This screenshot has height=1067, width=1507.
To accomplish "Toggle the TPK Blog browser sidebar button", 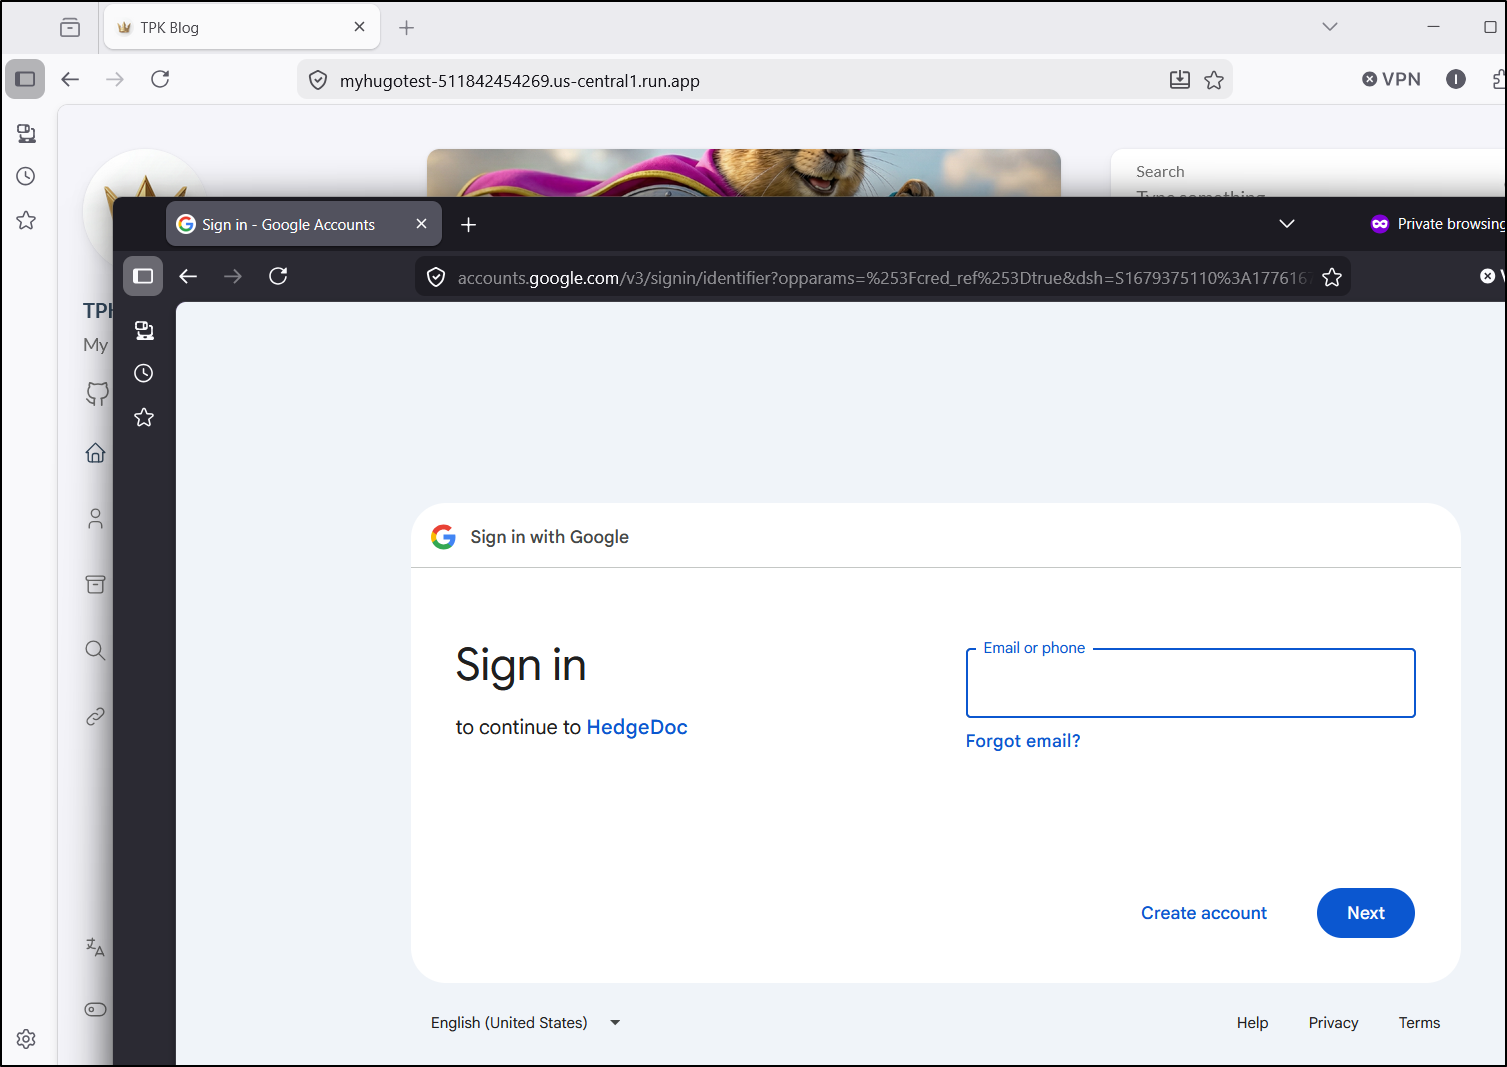I will 26,79.
